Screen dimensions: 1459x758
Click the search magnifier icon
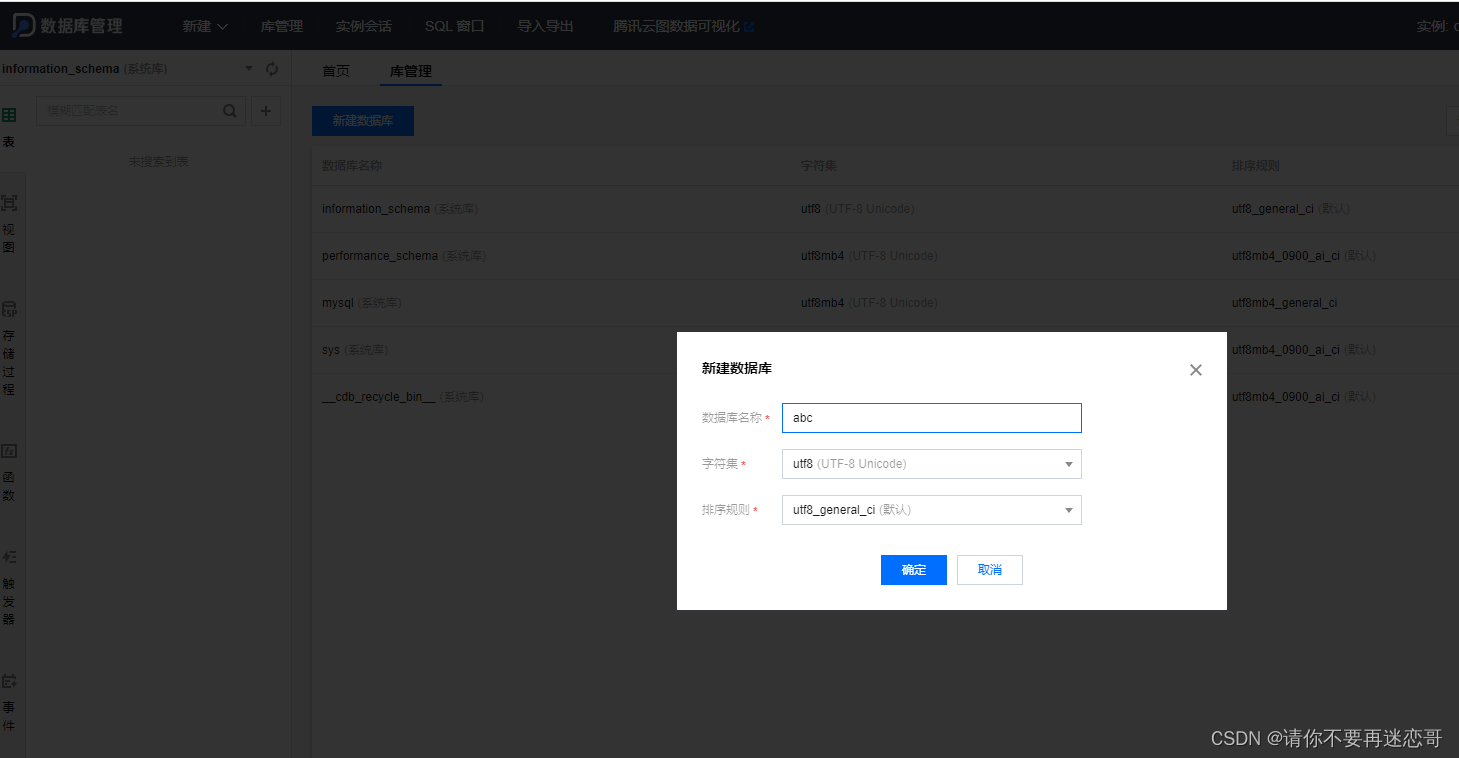click(x=230, y=111)
